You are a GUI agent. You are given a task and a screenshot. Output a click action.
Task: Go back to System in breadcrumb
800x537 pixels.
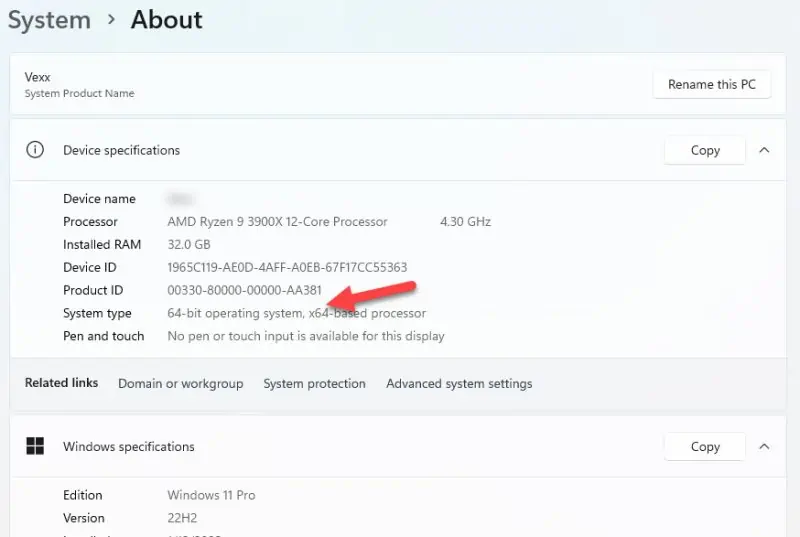coord(49,20)
